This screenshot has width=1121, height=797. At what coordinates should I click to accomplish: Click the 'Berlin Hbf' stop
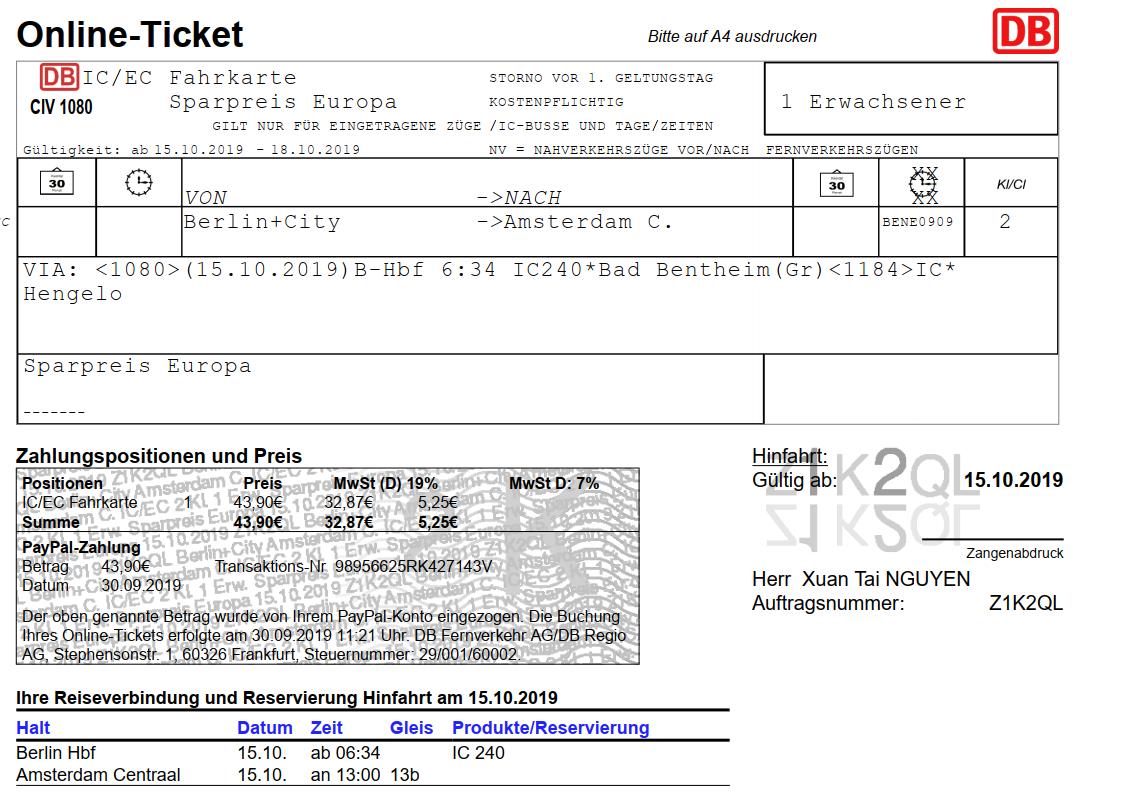pos(56,753)
